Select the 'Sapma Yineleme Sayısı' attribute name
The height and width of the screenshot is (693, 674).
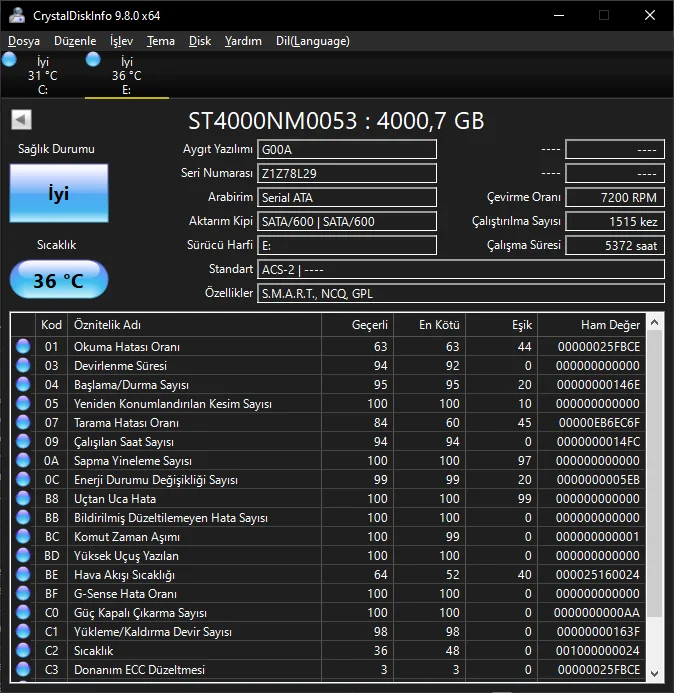(133, 461)
